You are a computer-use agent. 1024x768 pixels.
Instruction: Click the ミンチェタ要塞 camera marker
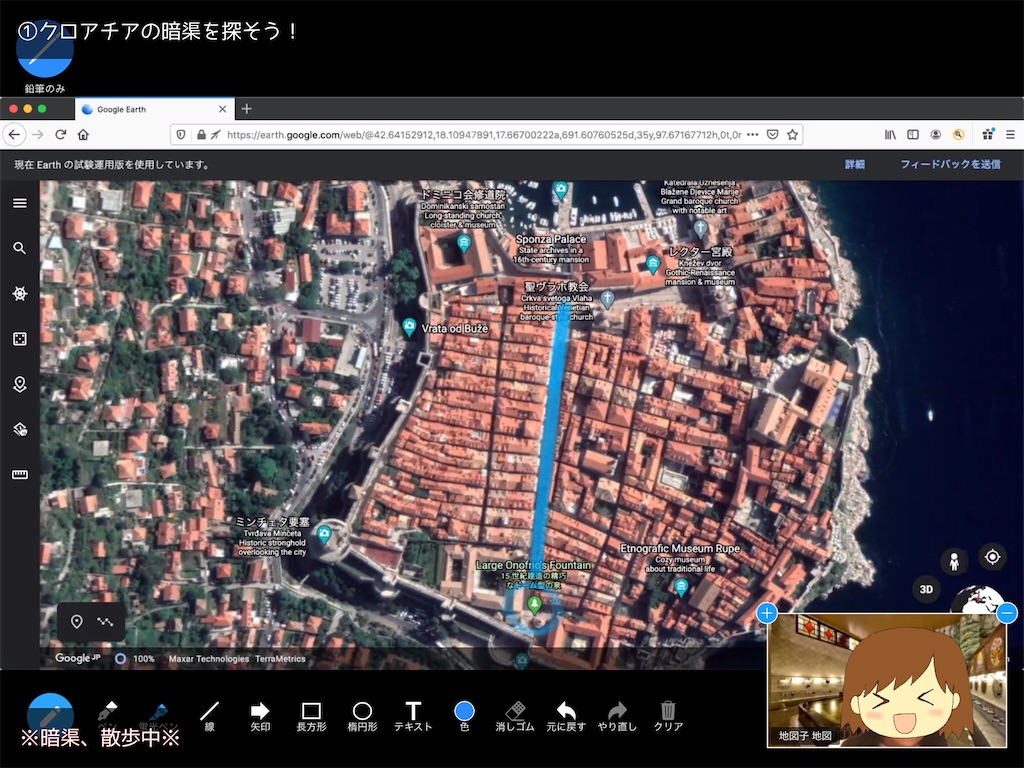pyautogui.click(x=323, y=536)
